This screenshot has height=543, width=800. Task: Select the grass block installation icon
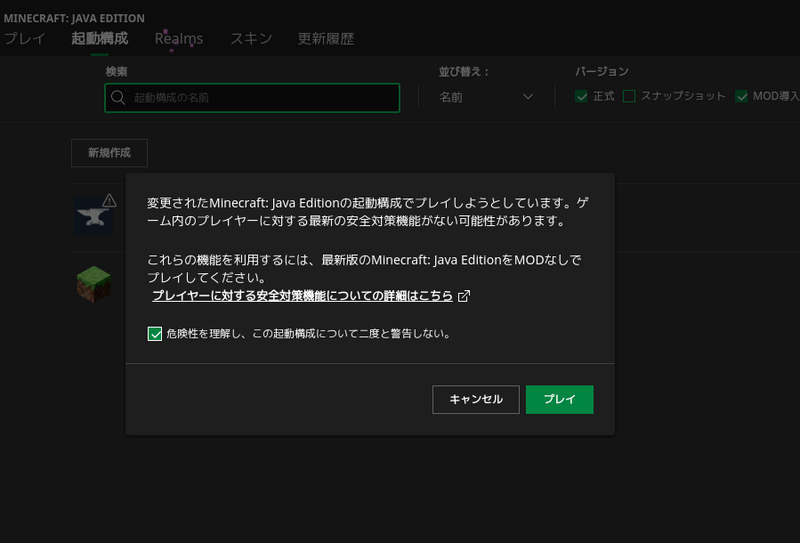[x=94, y=284]
